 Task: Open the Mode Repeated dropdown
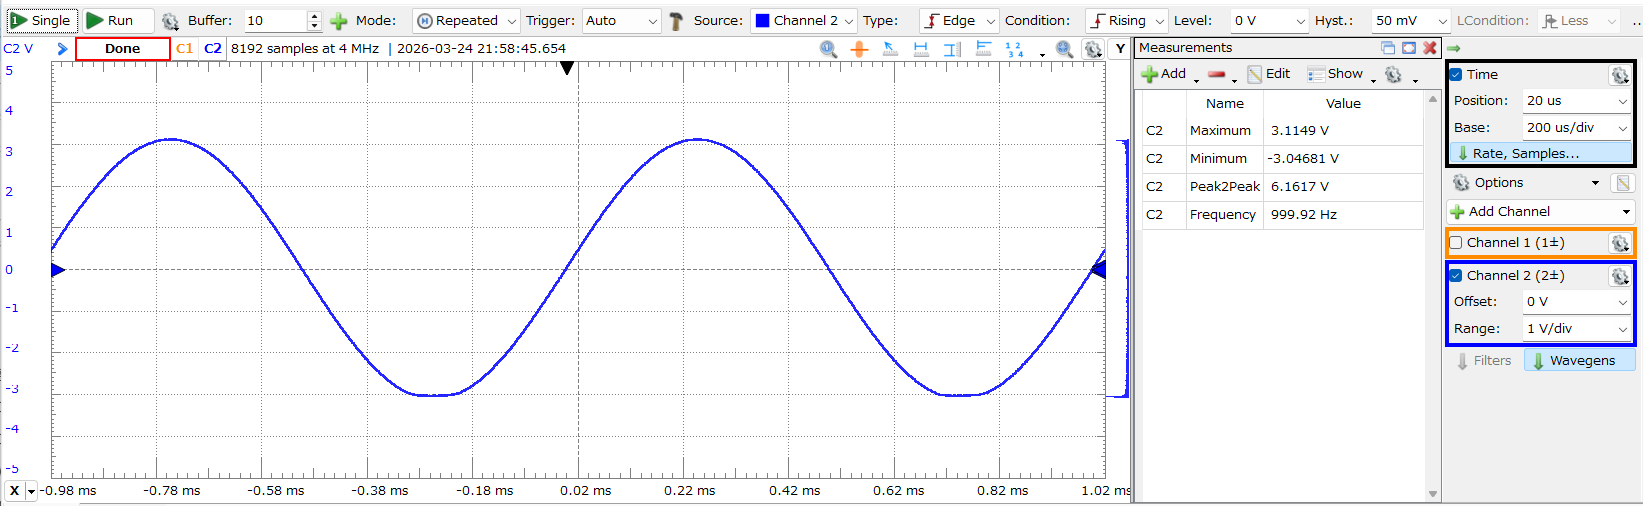click(x=466, y=21)
